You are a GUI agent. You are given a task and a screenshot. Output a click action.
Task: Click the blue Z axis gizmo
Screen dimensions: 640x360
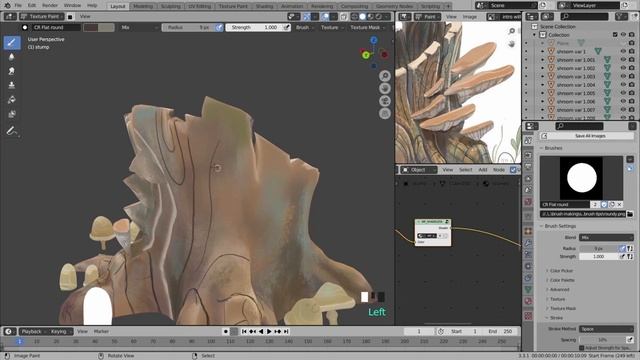(373, 40)
